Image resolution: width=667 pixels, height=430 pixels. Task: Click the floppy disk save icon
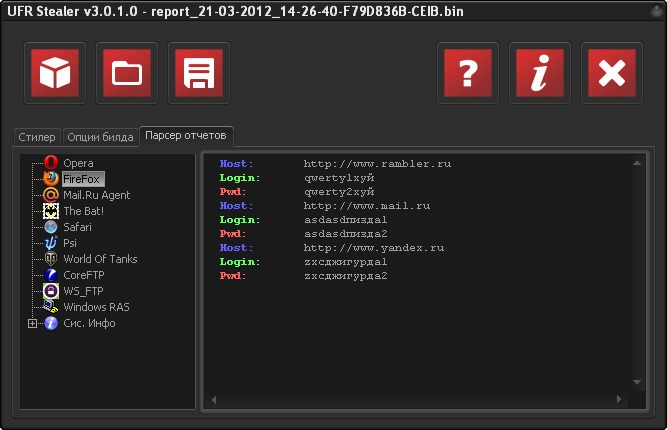[x=198, y=73]
